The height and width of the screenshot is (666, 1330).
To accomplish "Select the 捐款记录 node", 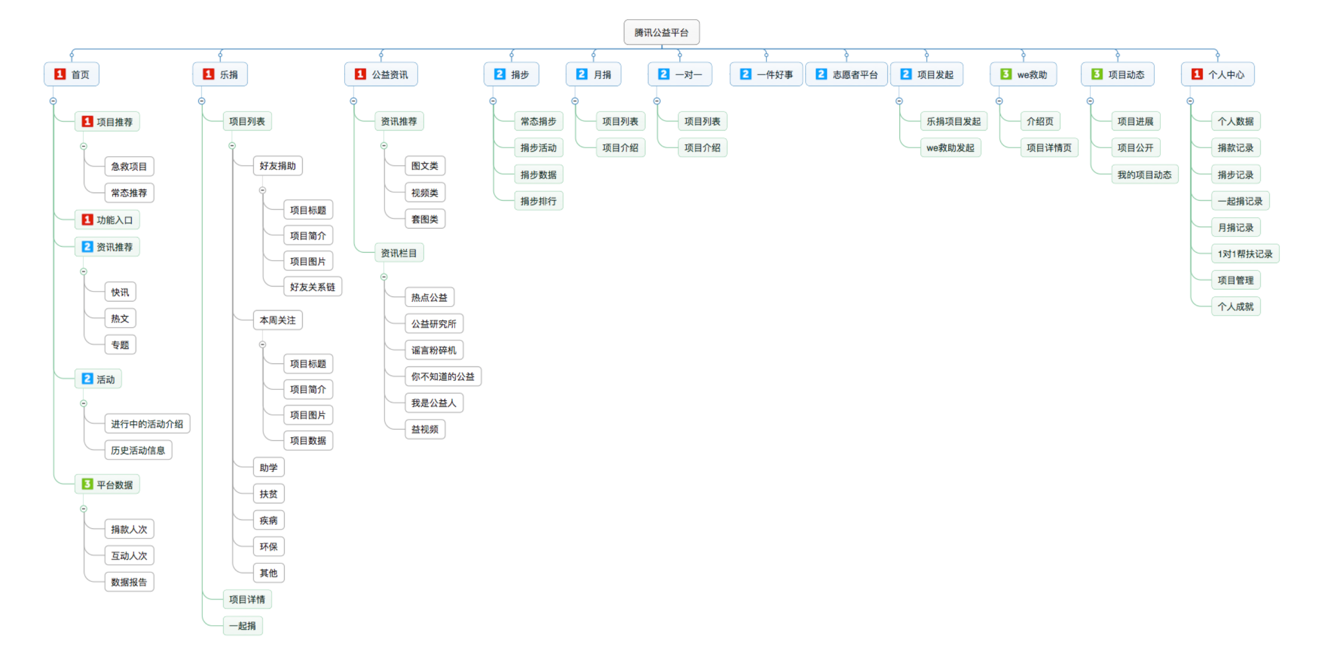I will 1235,148.
